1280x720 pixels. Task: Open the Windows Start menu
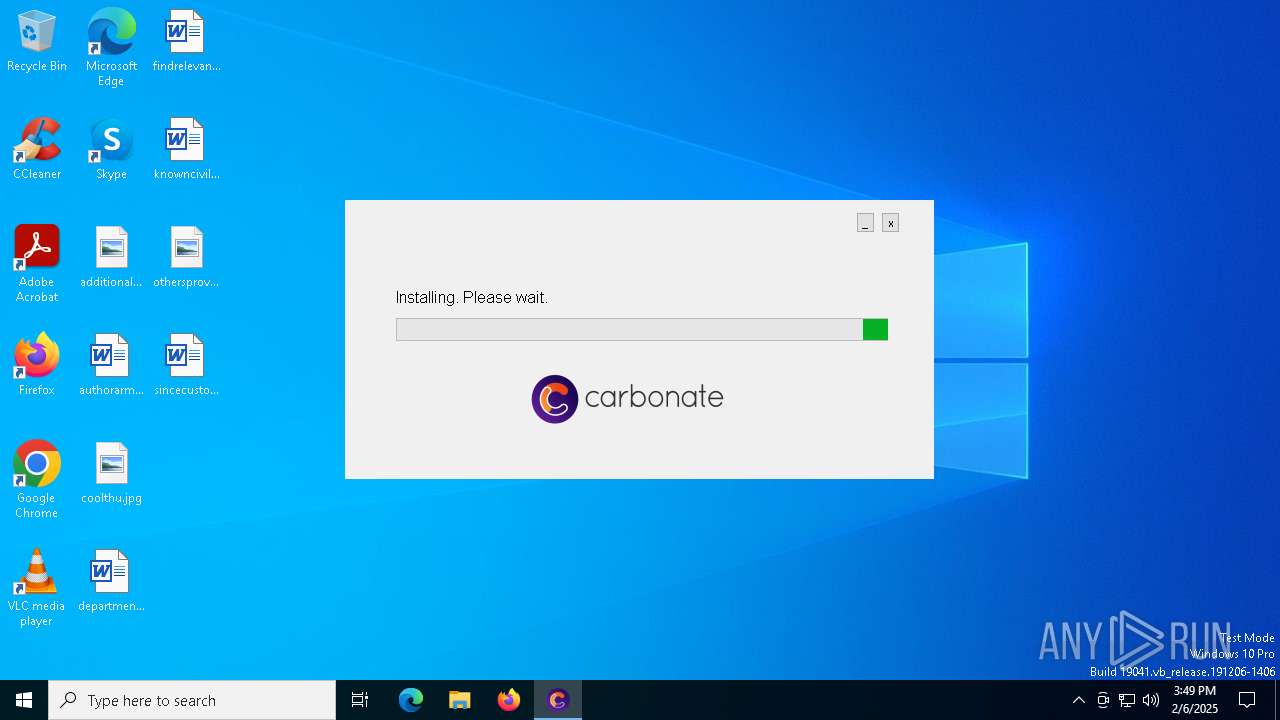click(24, 700)
